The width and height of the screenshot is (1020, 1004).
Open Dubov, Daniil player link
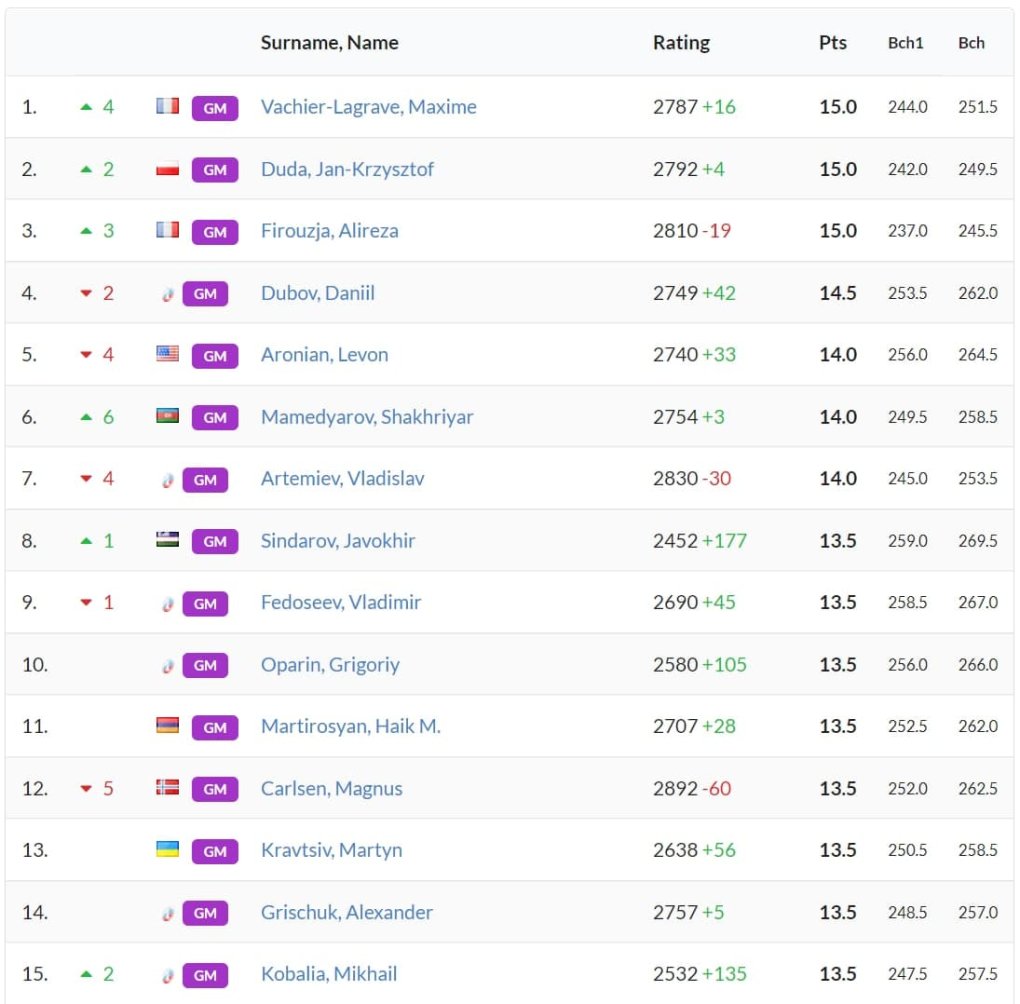pos(317,293)
